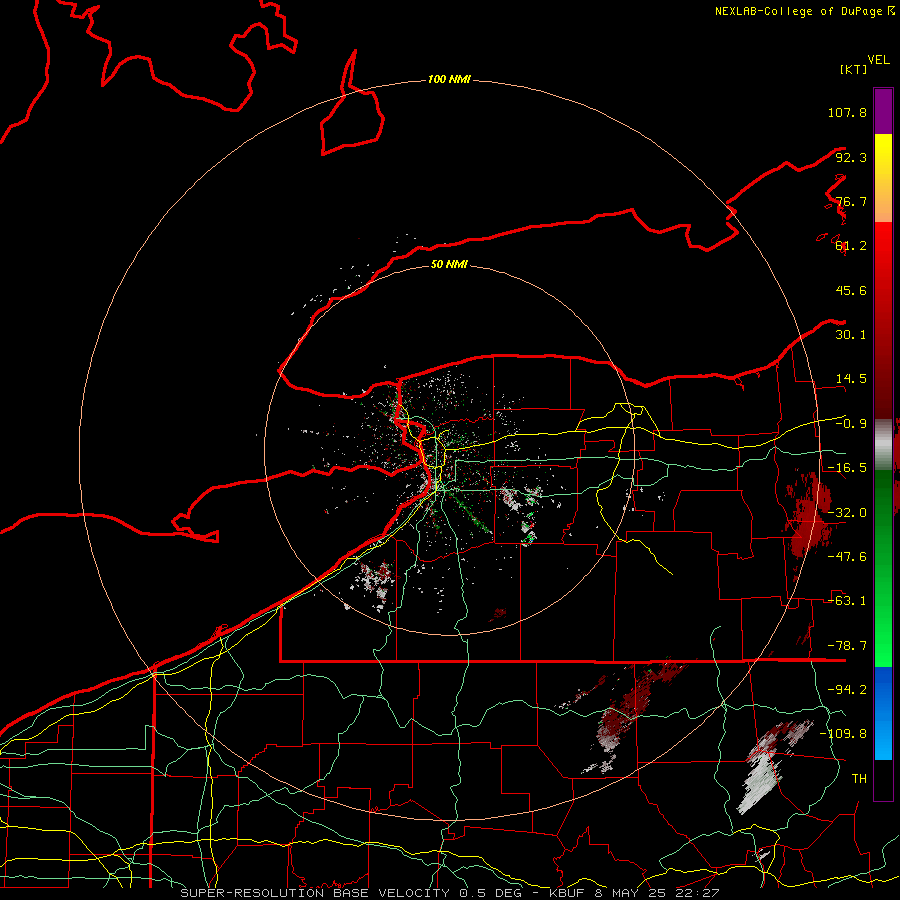
Task: Click the 92.3 velocity scale value
Action: click(851, 157)
